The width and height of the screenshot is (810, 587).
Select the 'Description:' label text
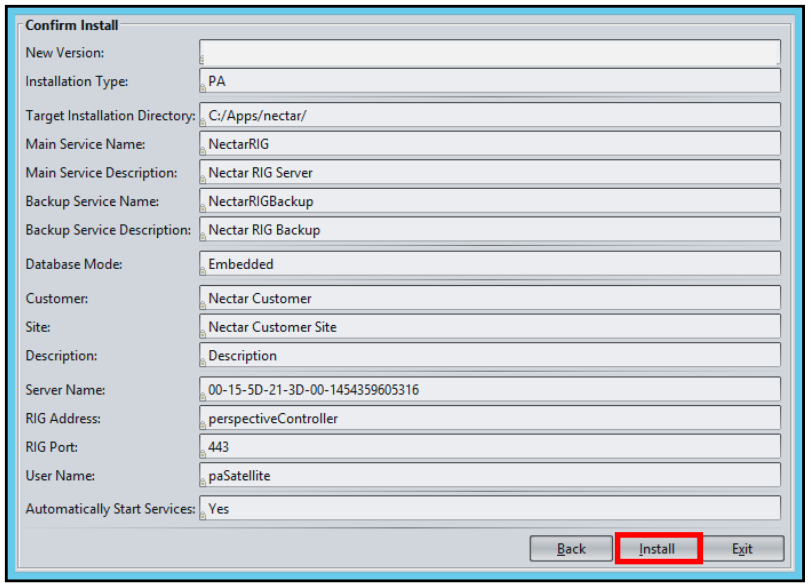pos(61,356)
